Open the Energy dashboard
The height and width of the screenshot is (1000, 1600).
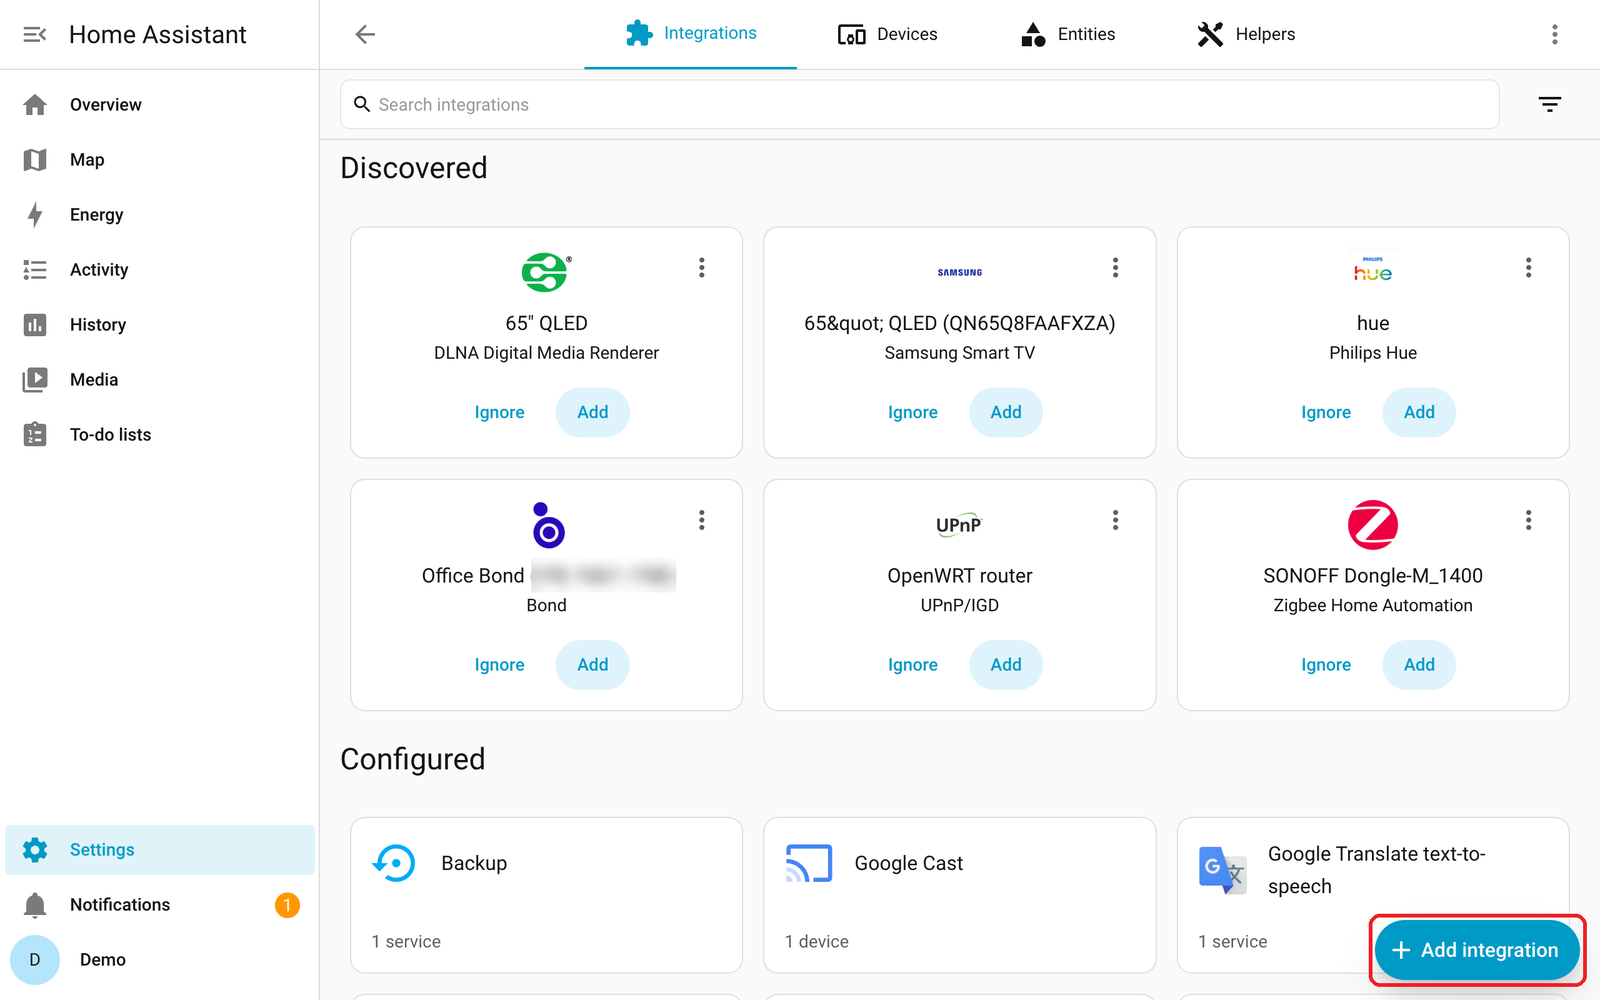pyautogui.click(x=160, y=215)
